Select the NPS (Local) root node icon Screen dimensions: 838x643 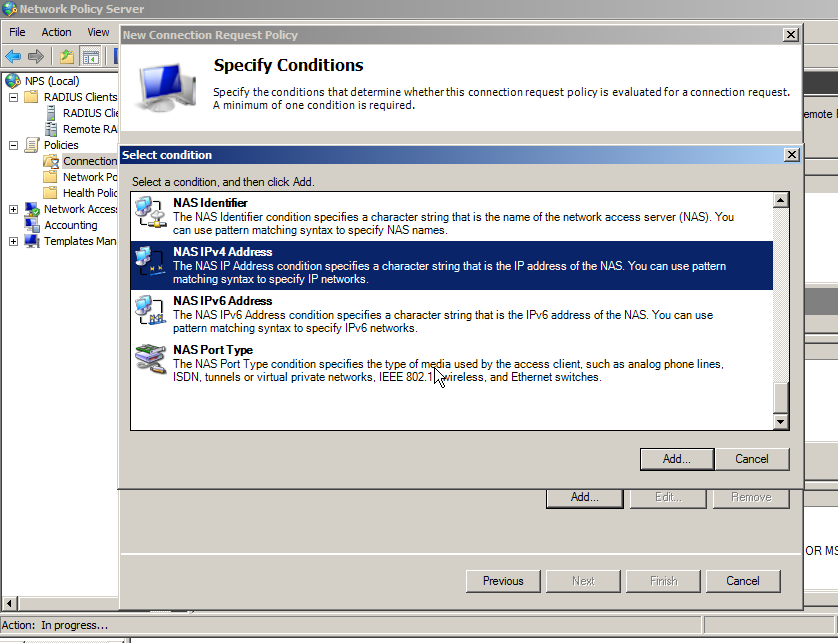(10, 80)
